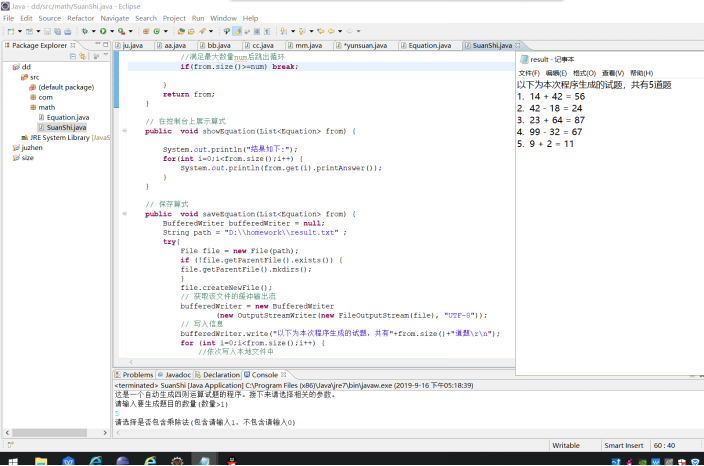704x466 pixels.
Task: Click the Javadoc tab
Action: pyautogui.click(x=178, y=375)
